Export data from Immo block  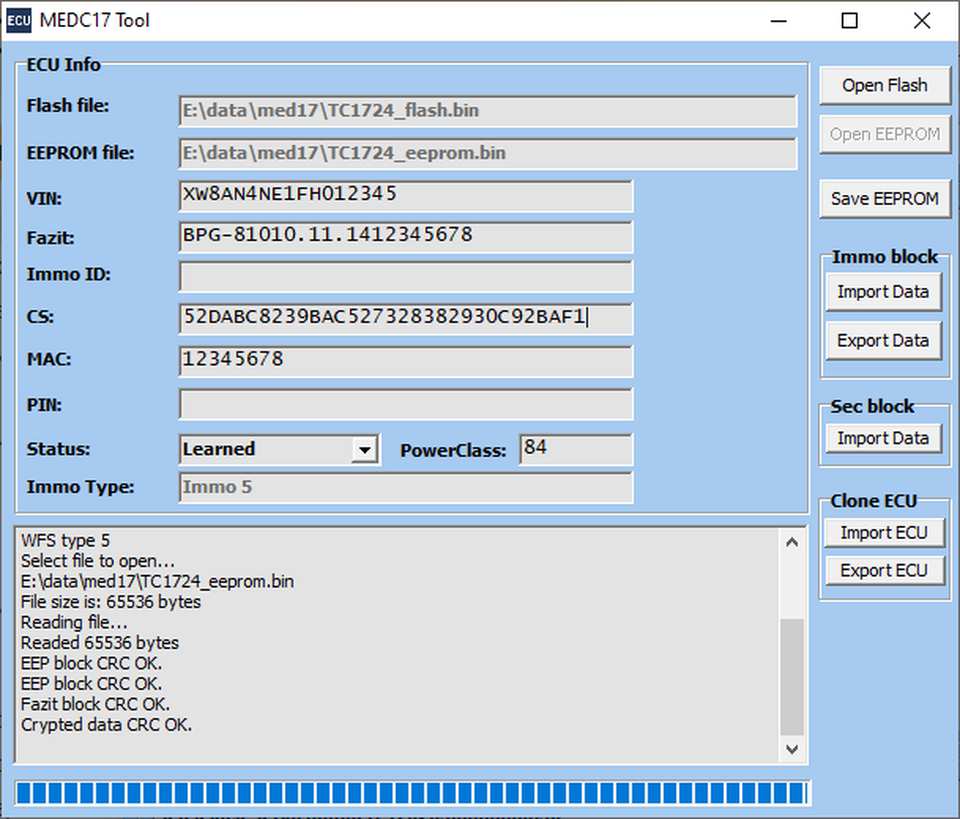883,341
